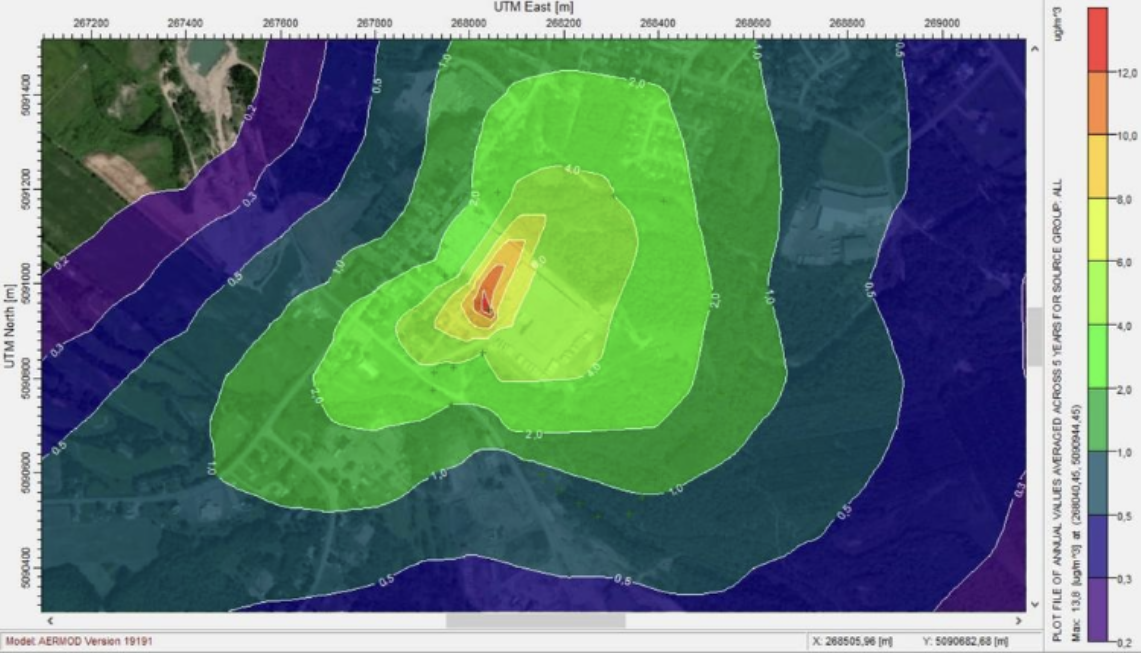Click the vertical scrollbar up arrow

(x=1035, y=49)
